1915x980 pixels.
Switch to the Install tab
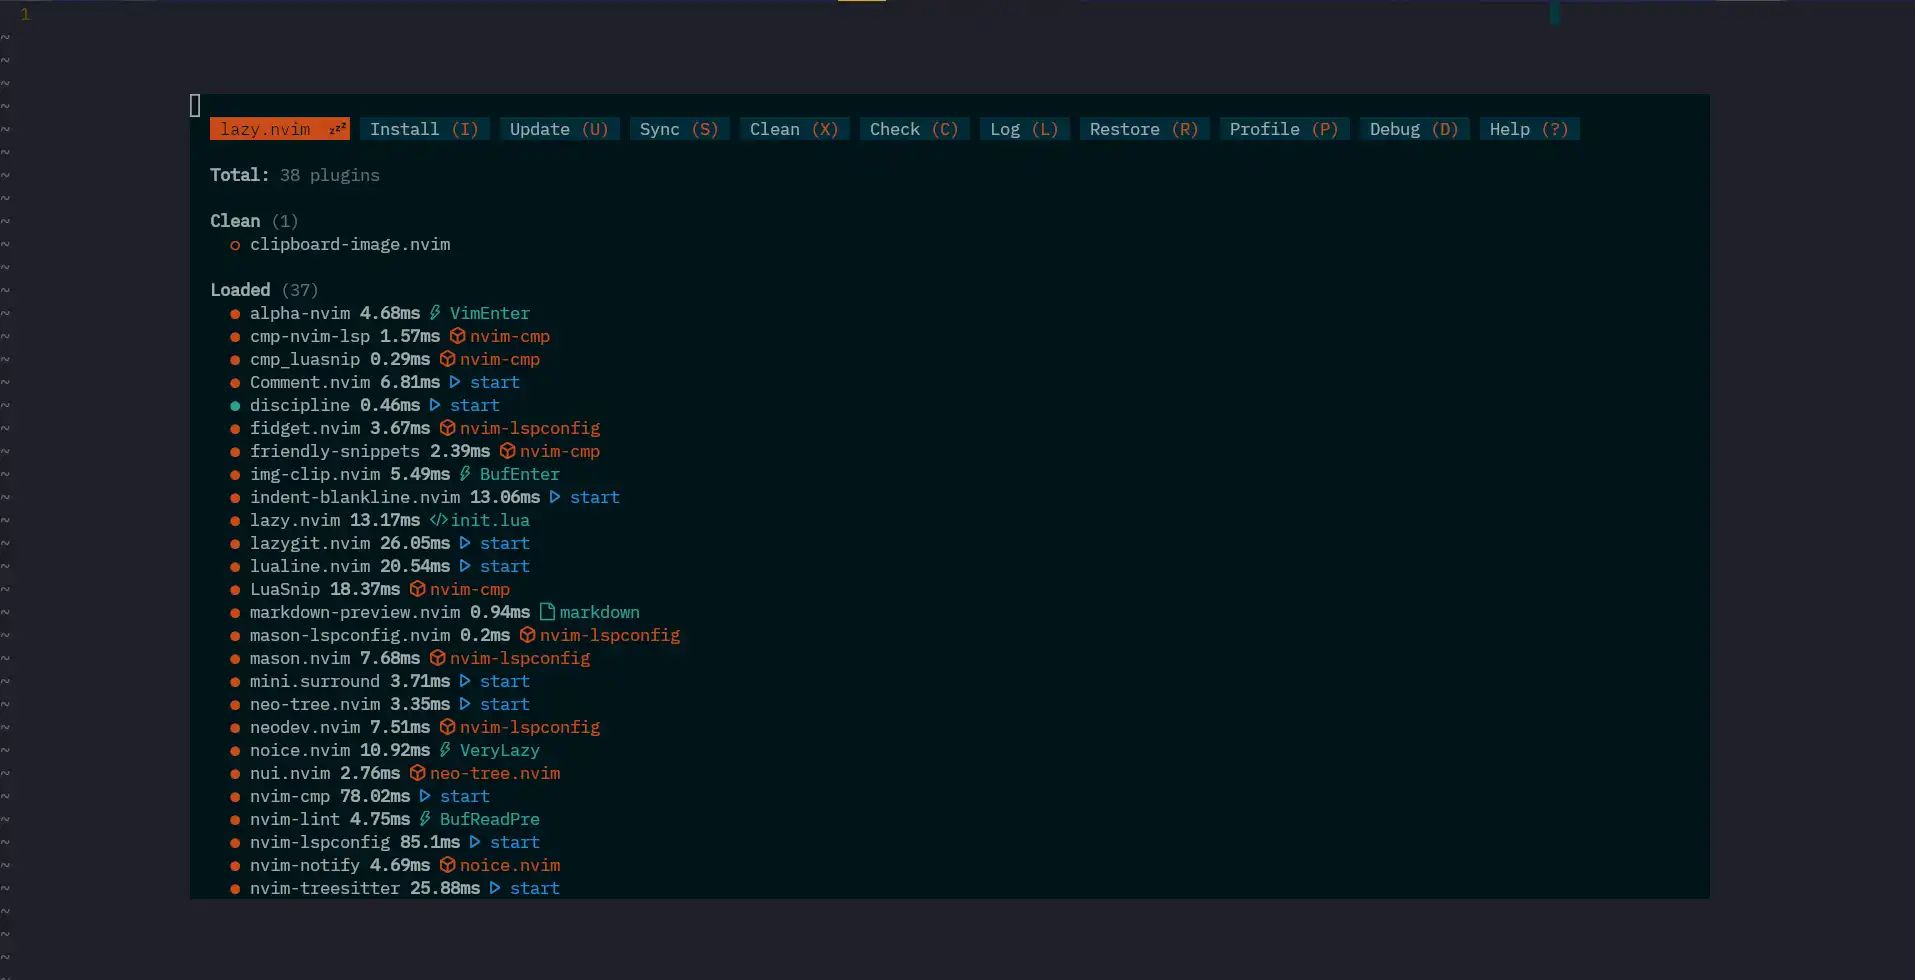click(x=423, y=128)
